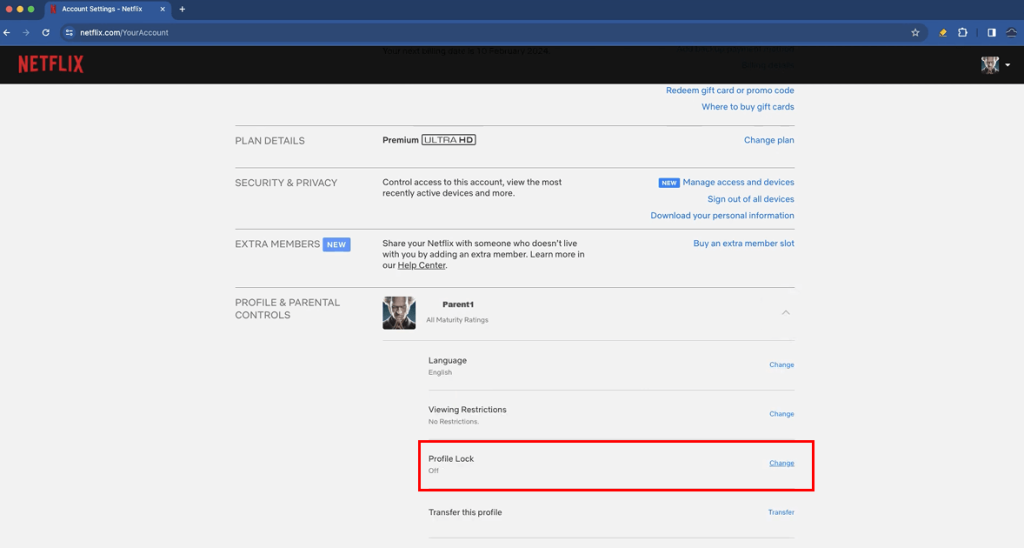Click the No Restrictions. value

454,421
